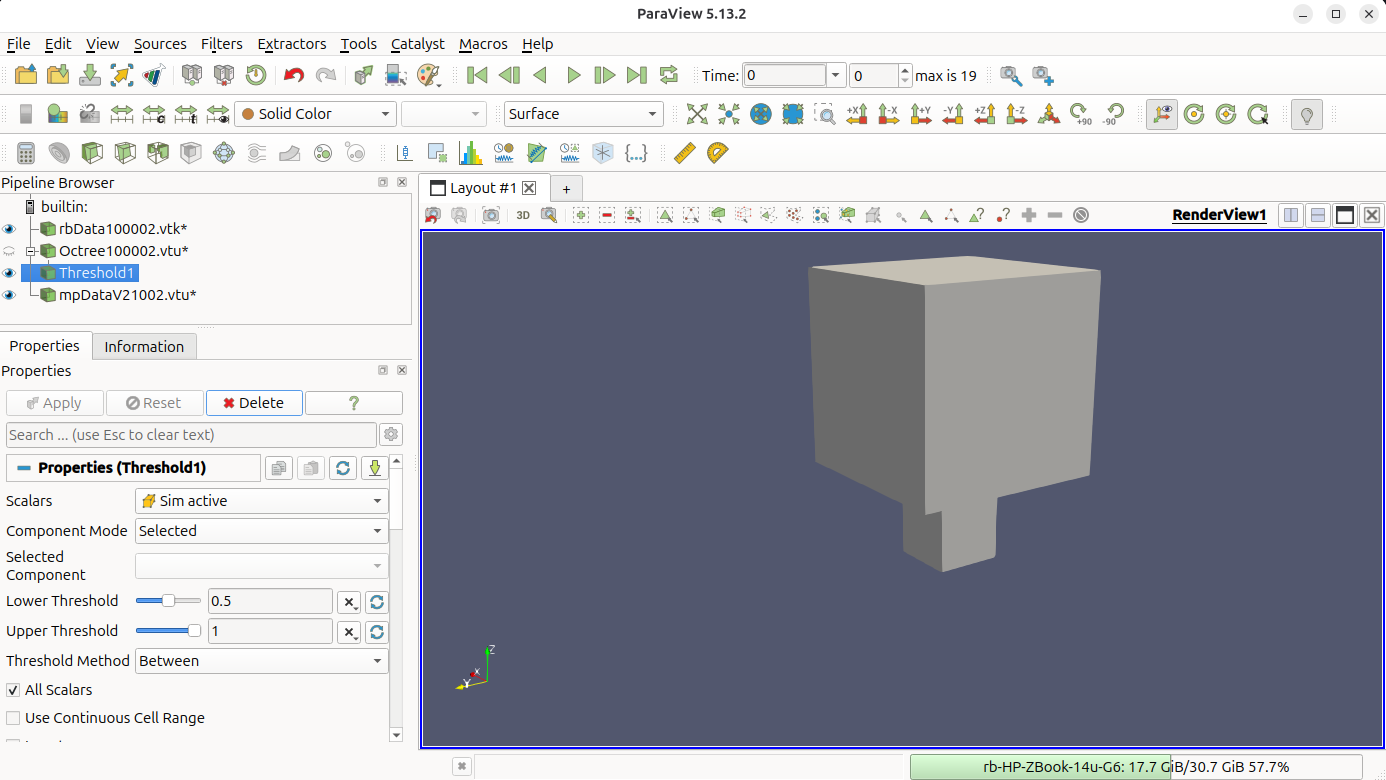
Task: Toggle animation loop
Action: 669,75
